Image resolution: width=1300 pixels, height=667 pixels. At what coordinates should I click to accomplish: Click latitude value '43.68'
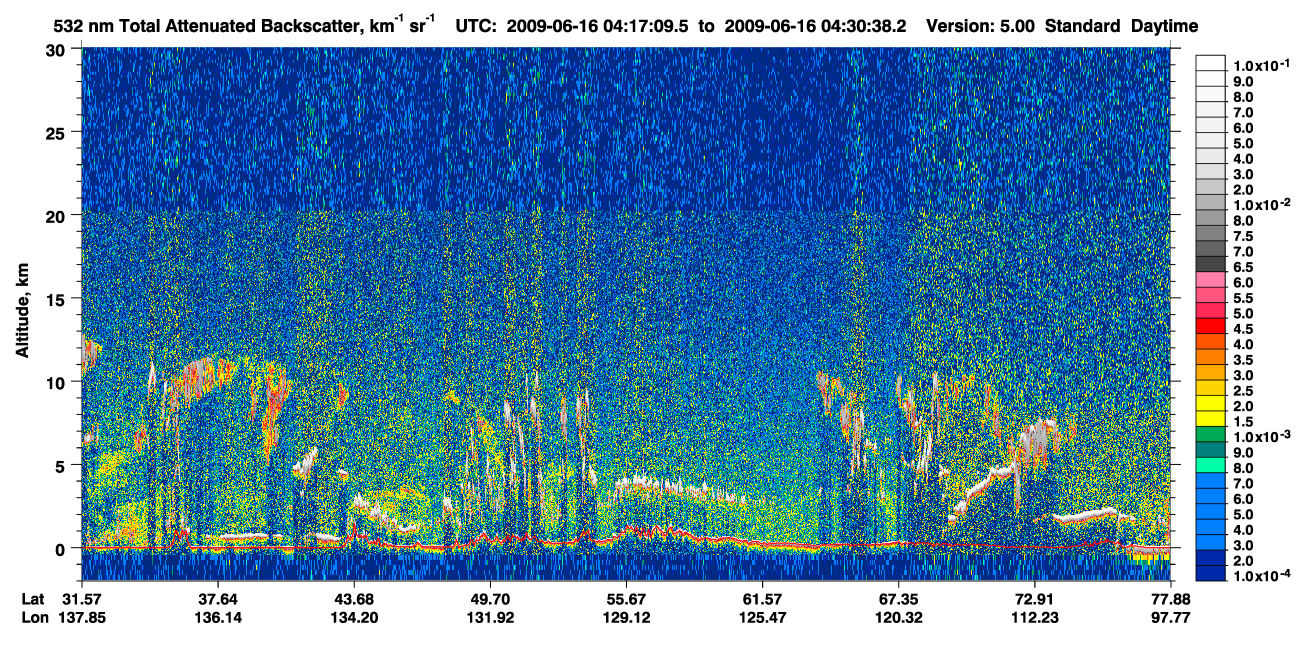click(354, 599)
